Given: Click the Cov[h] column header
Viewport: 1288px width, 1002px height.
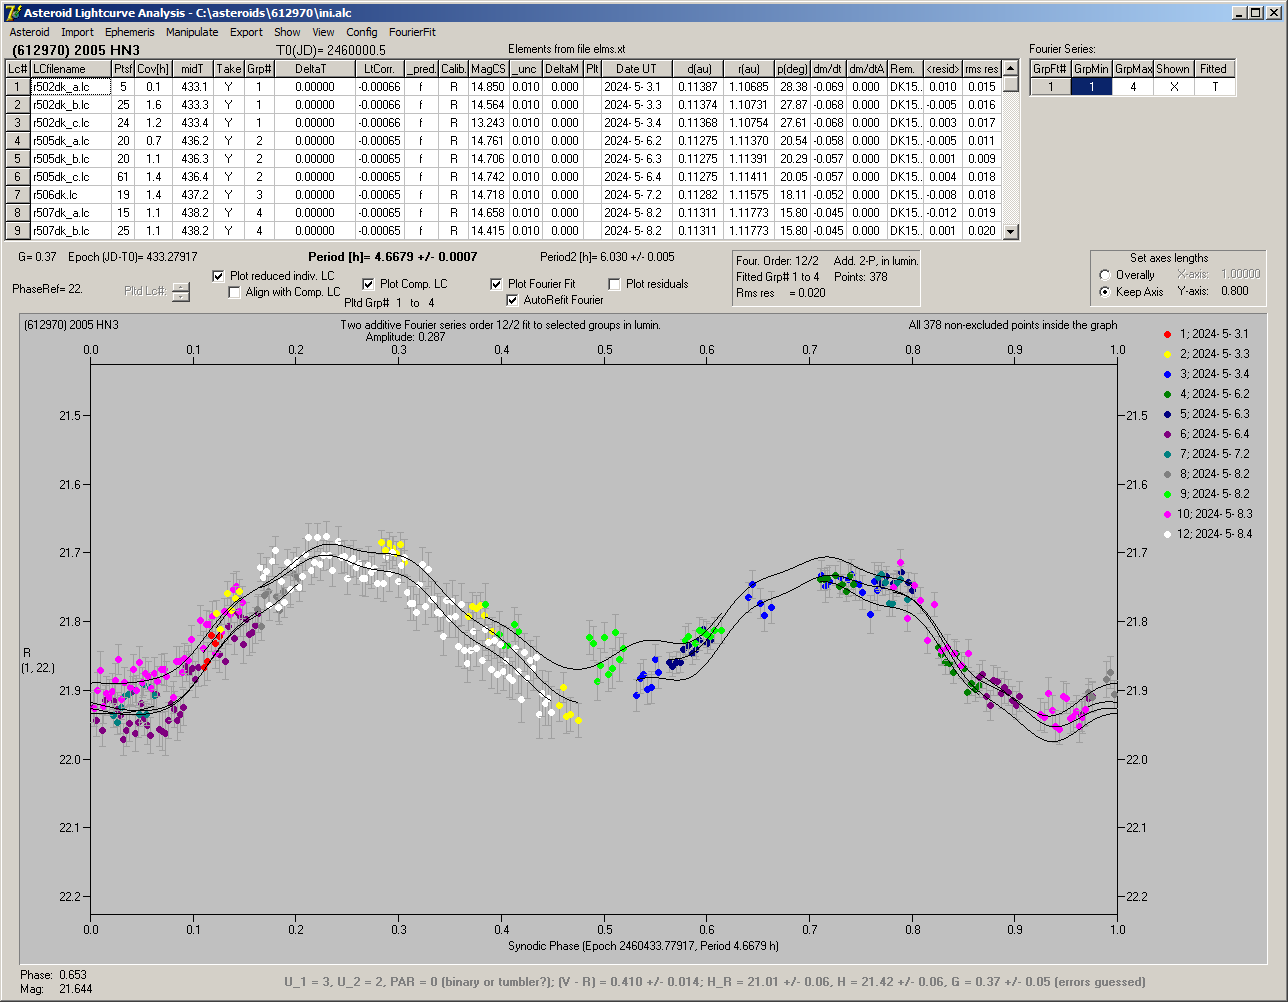Looking at the screenshot, I should [153, 69].
